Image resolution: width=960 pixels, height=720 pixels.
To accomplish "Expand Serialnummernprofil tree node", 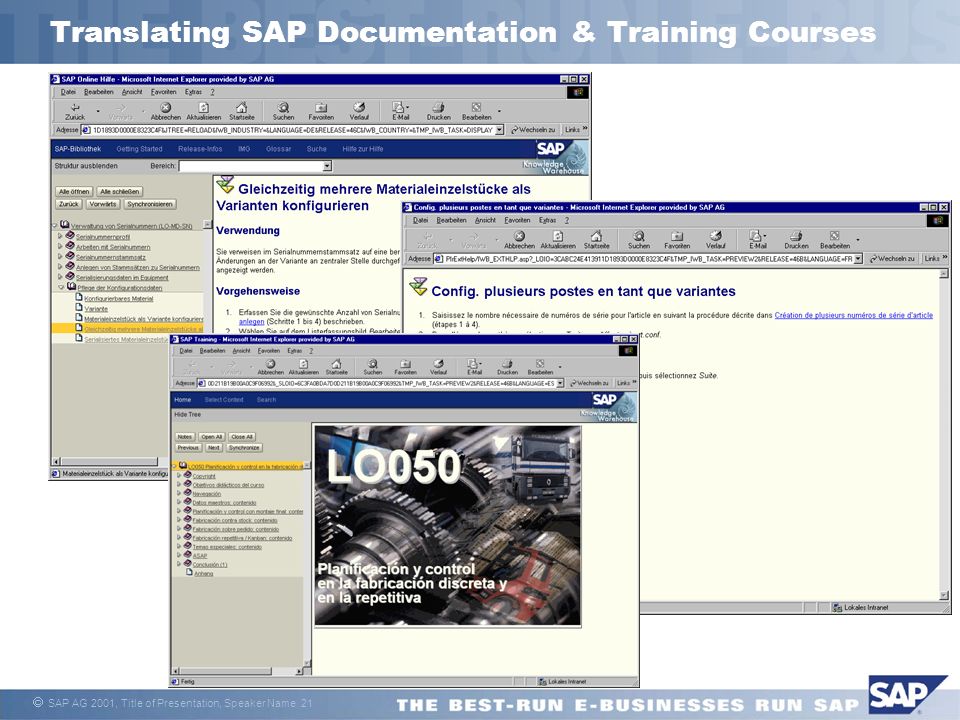I will click(60, 236).
